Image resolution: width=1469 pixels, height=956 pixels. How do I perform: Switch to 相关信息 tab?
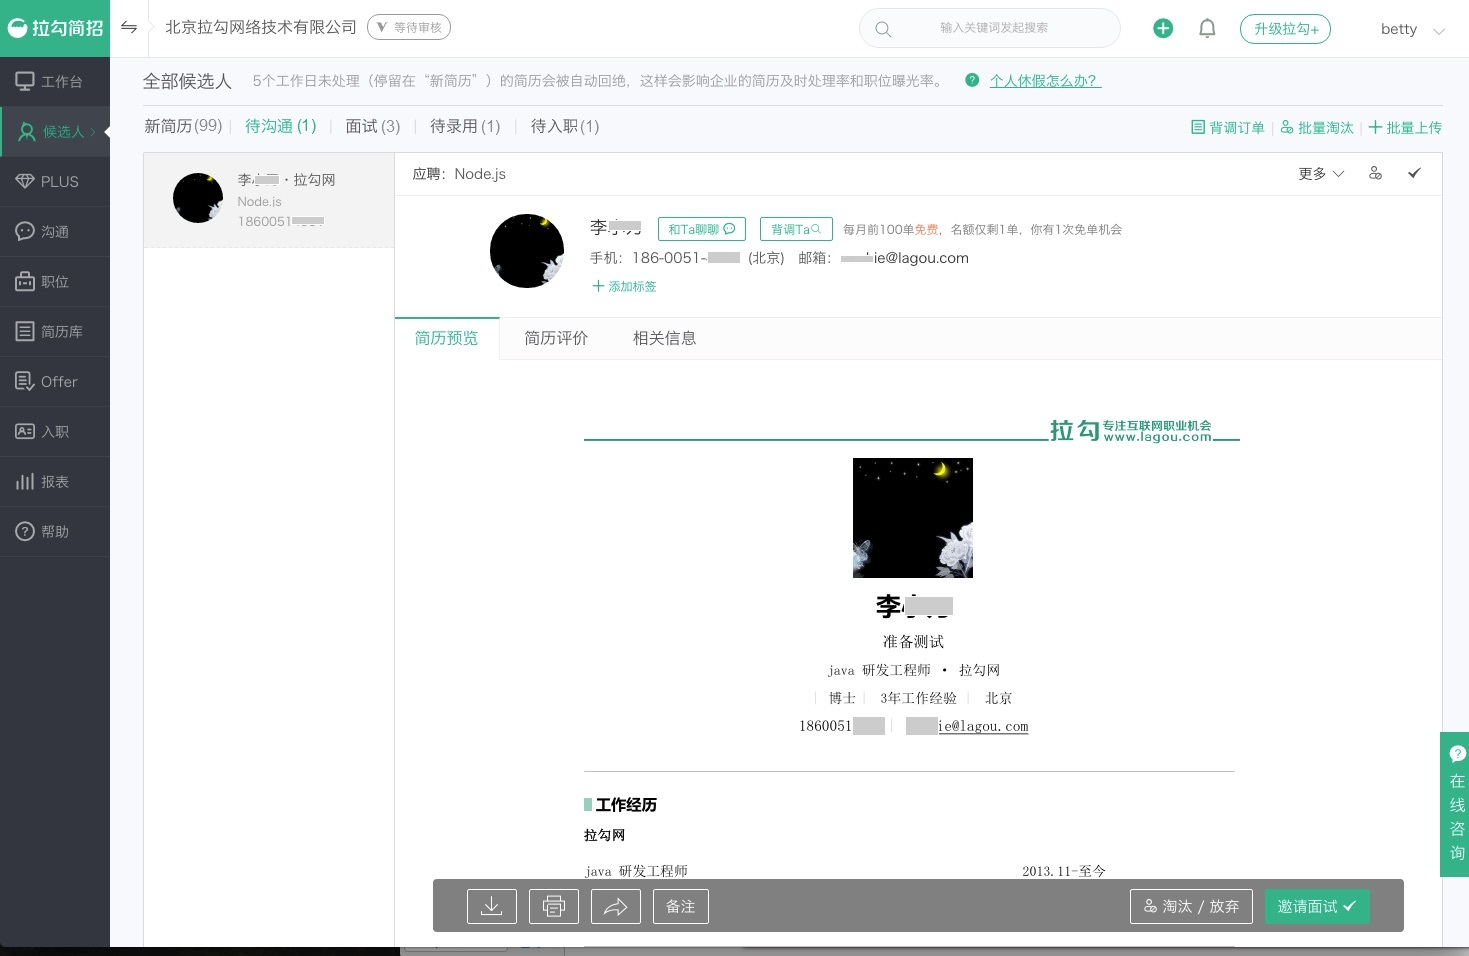[x=665, y=338]
